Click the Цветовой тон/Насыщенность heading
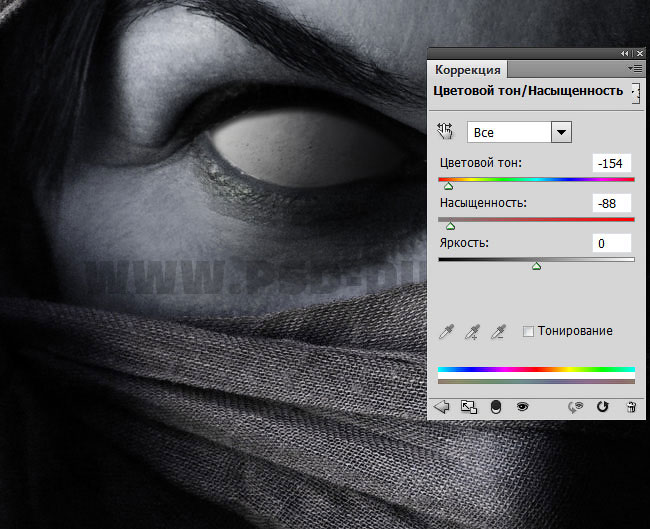The width and height of the screenshot is (650, 529). coord(528,91)
